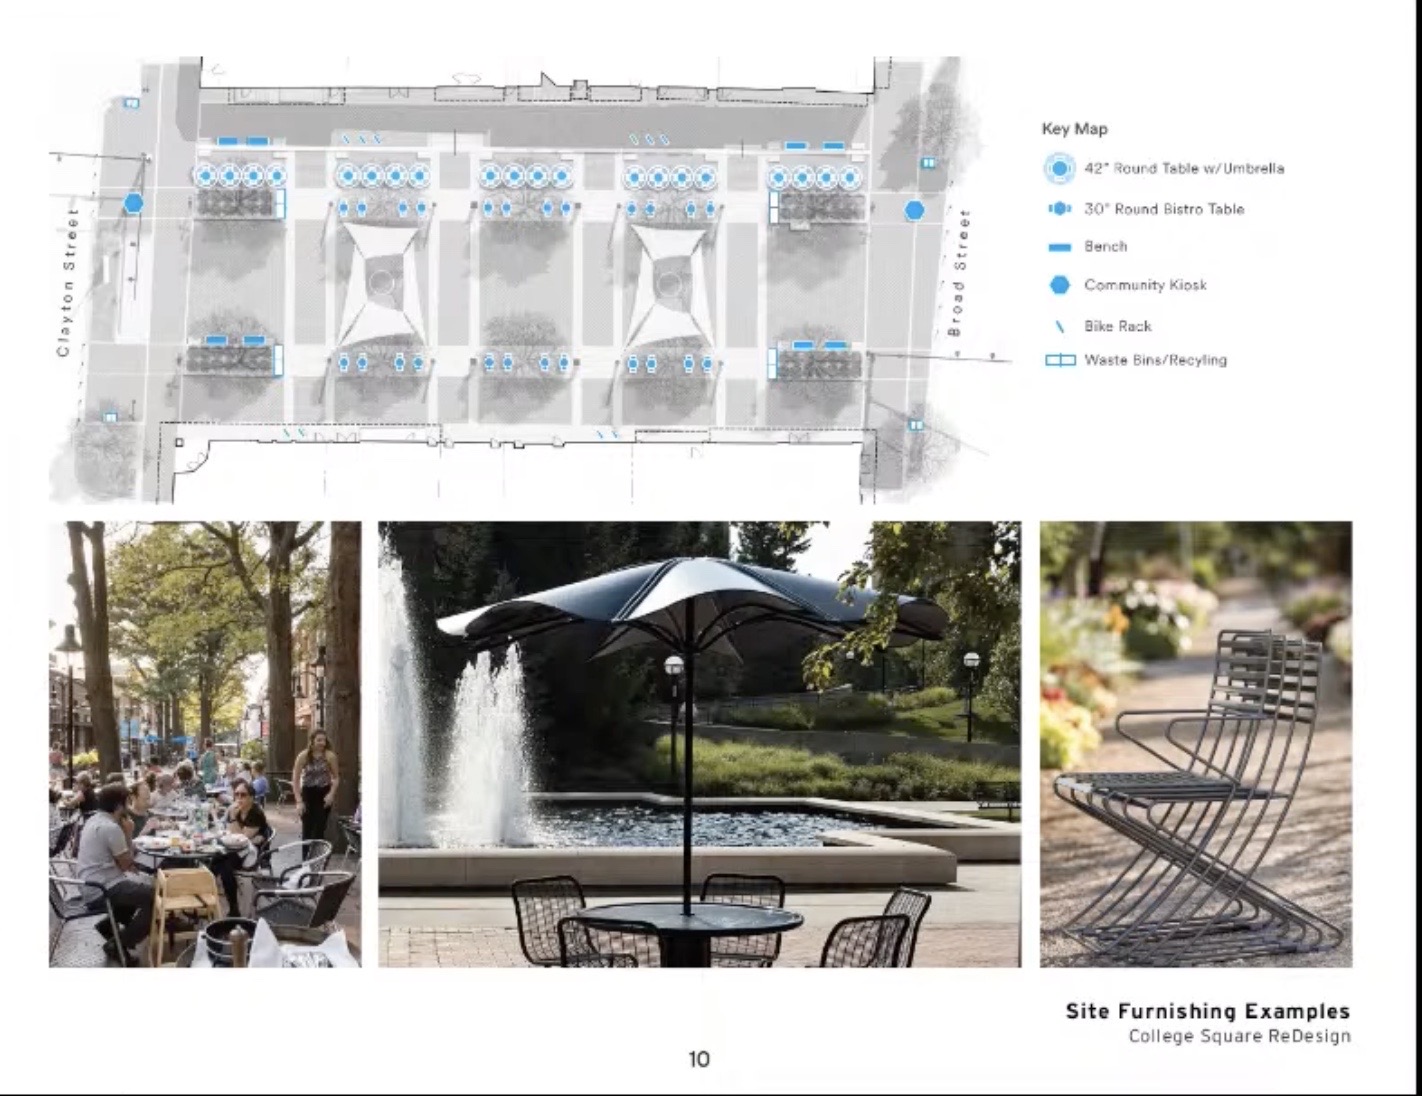The image size is (1422, 1096).
Task: Click the page number 10
Action: 699,1059
